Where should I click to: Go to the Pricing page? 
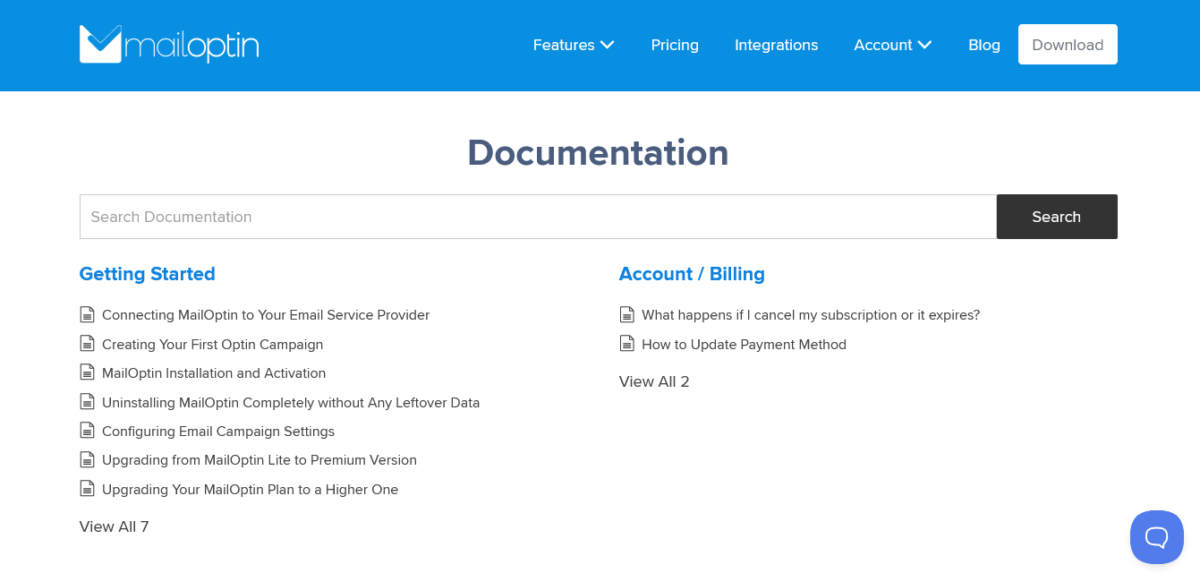click(675, 45)
